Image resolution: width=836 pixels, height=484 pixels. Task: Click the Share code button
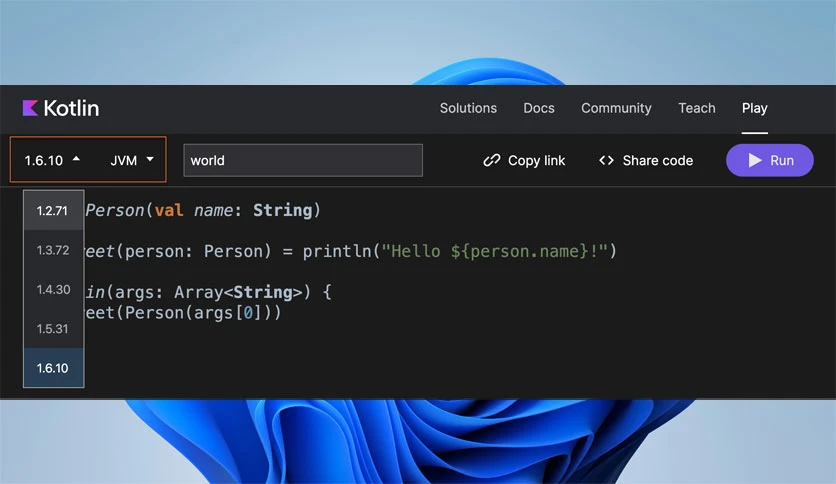646,160
